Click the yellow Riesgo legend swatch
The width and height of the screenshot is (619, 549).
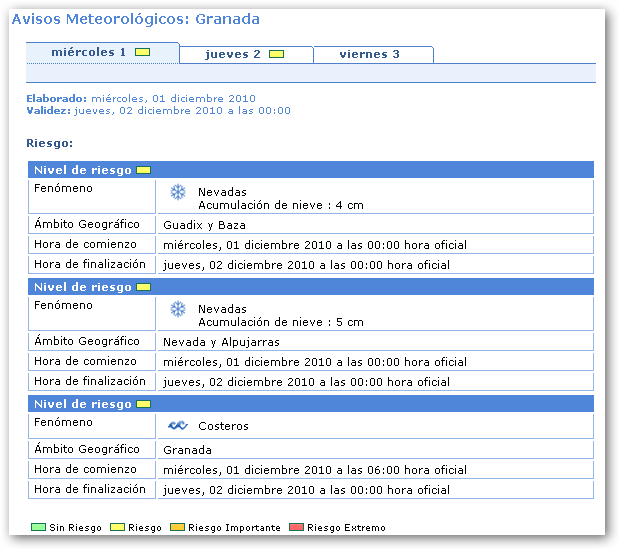117,527
